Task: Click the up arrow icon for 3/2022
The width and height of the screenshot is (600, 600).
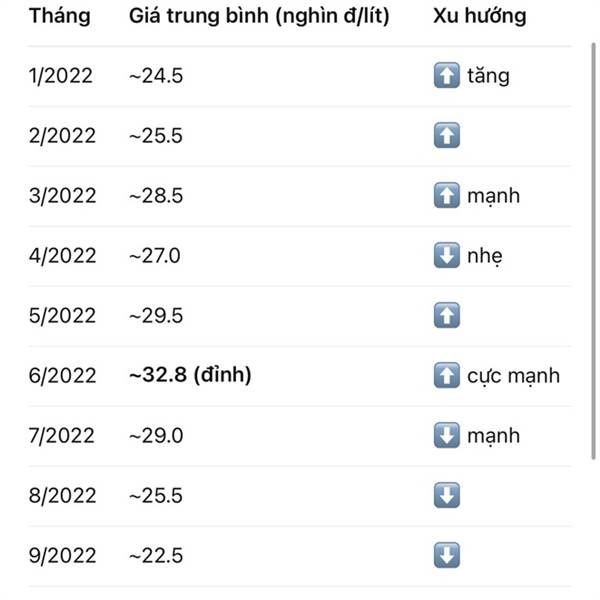Action: 447,196
